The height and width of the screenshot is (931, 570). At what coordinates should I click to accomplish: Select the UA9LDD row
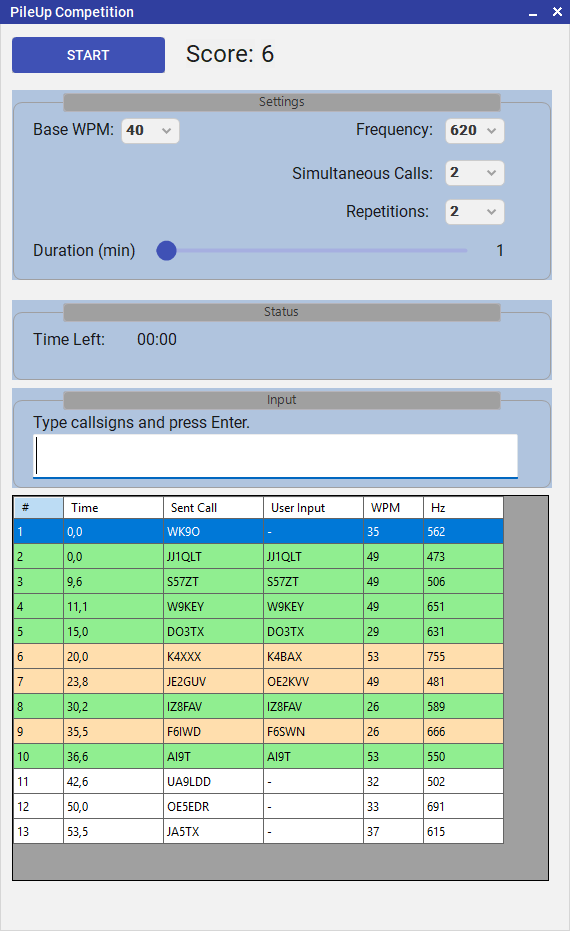coord(258,781)
